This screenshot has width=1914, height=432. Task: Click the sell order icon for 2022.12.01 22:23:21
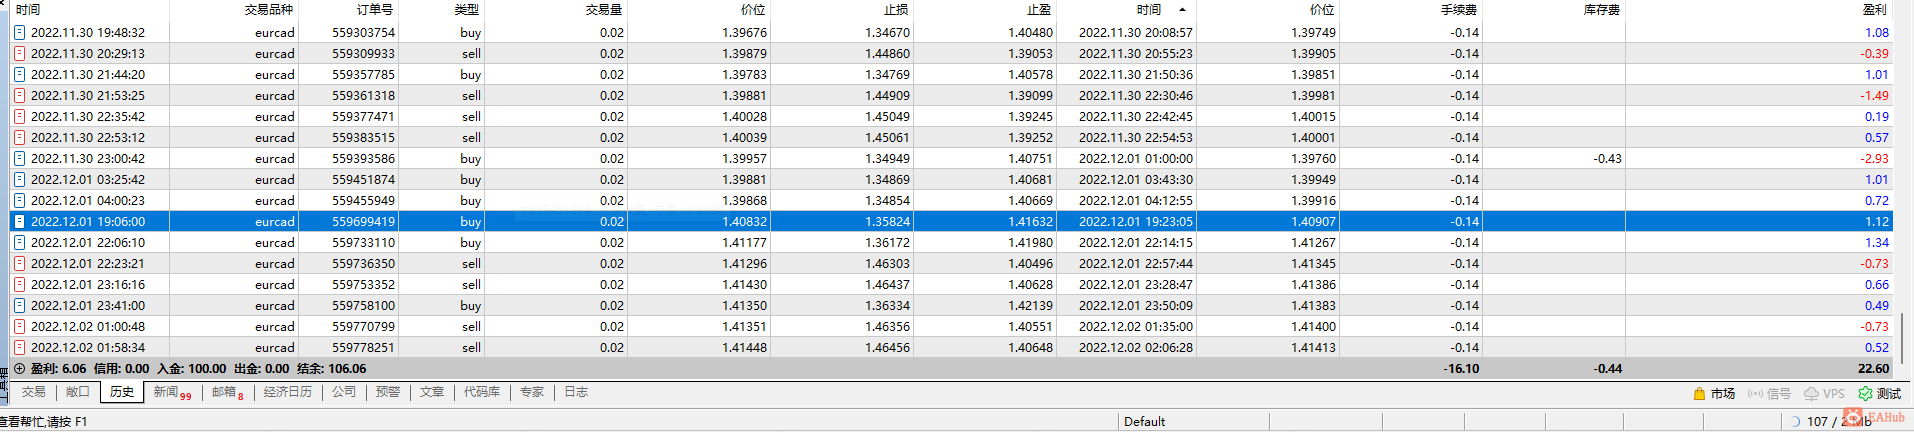click(19, 263)
